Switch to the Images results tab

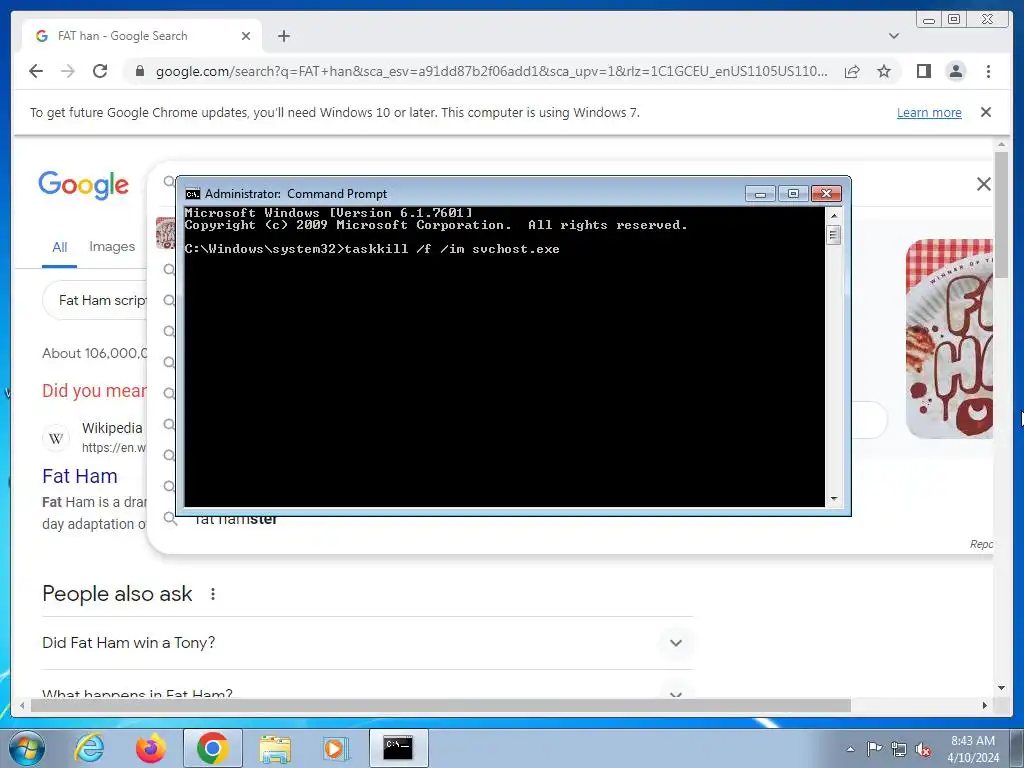(112, 246)
